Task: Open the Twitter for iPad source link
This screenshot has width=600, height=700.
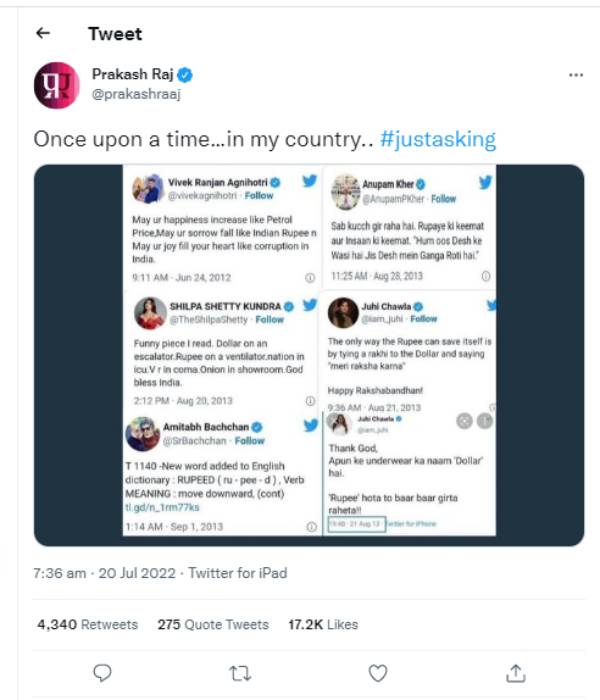Action: coord(238,573)
